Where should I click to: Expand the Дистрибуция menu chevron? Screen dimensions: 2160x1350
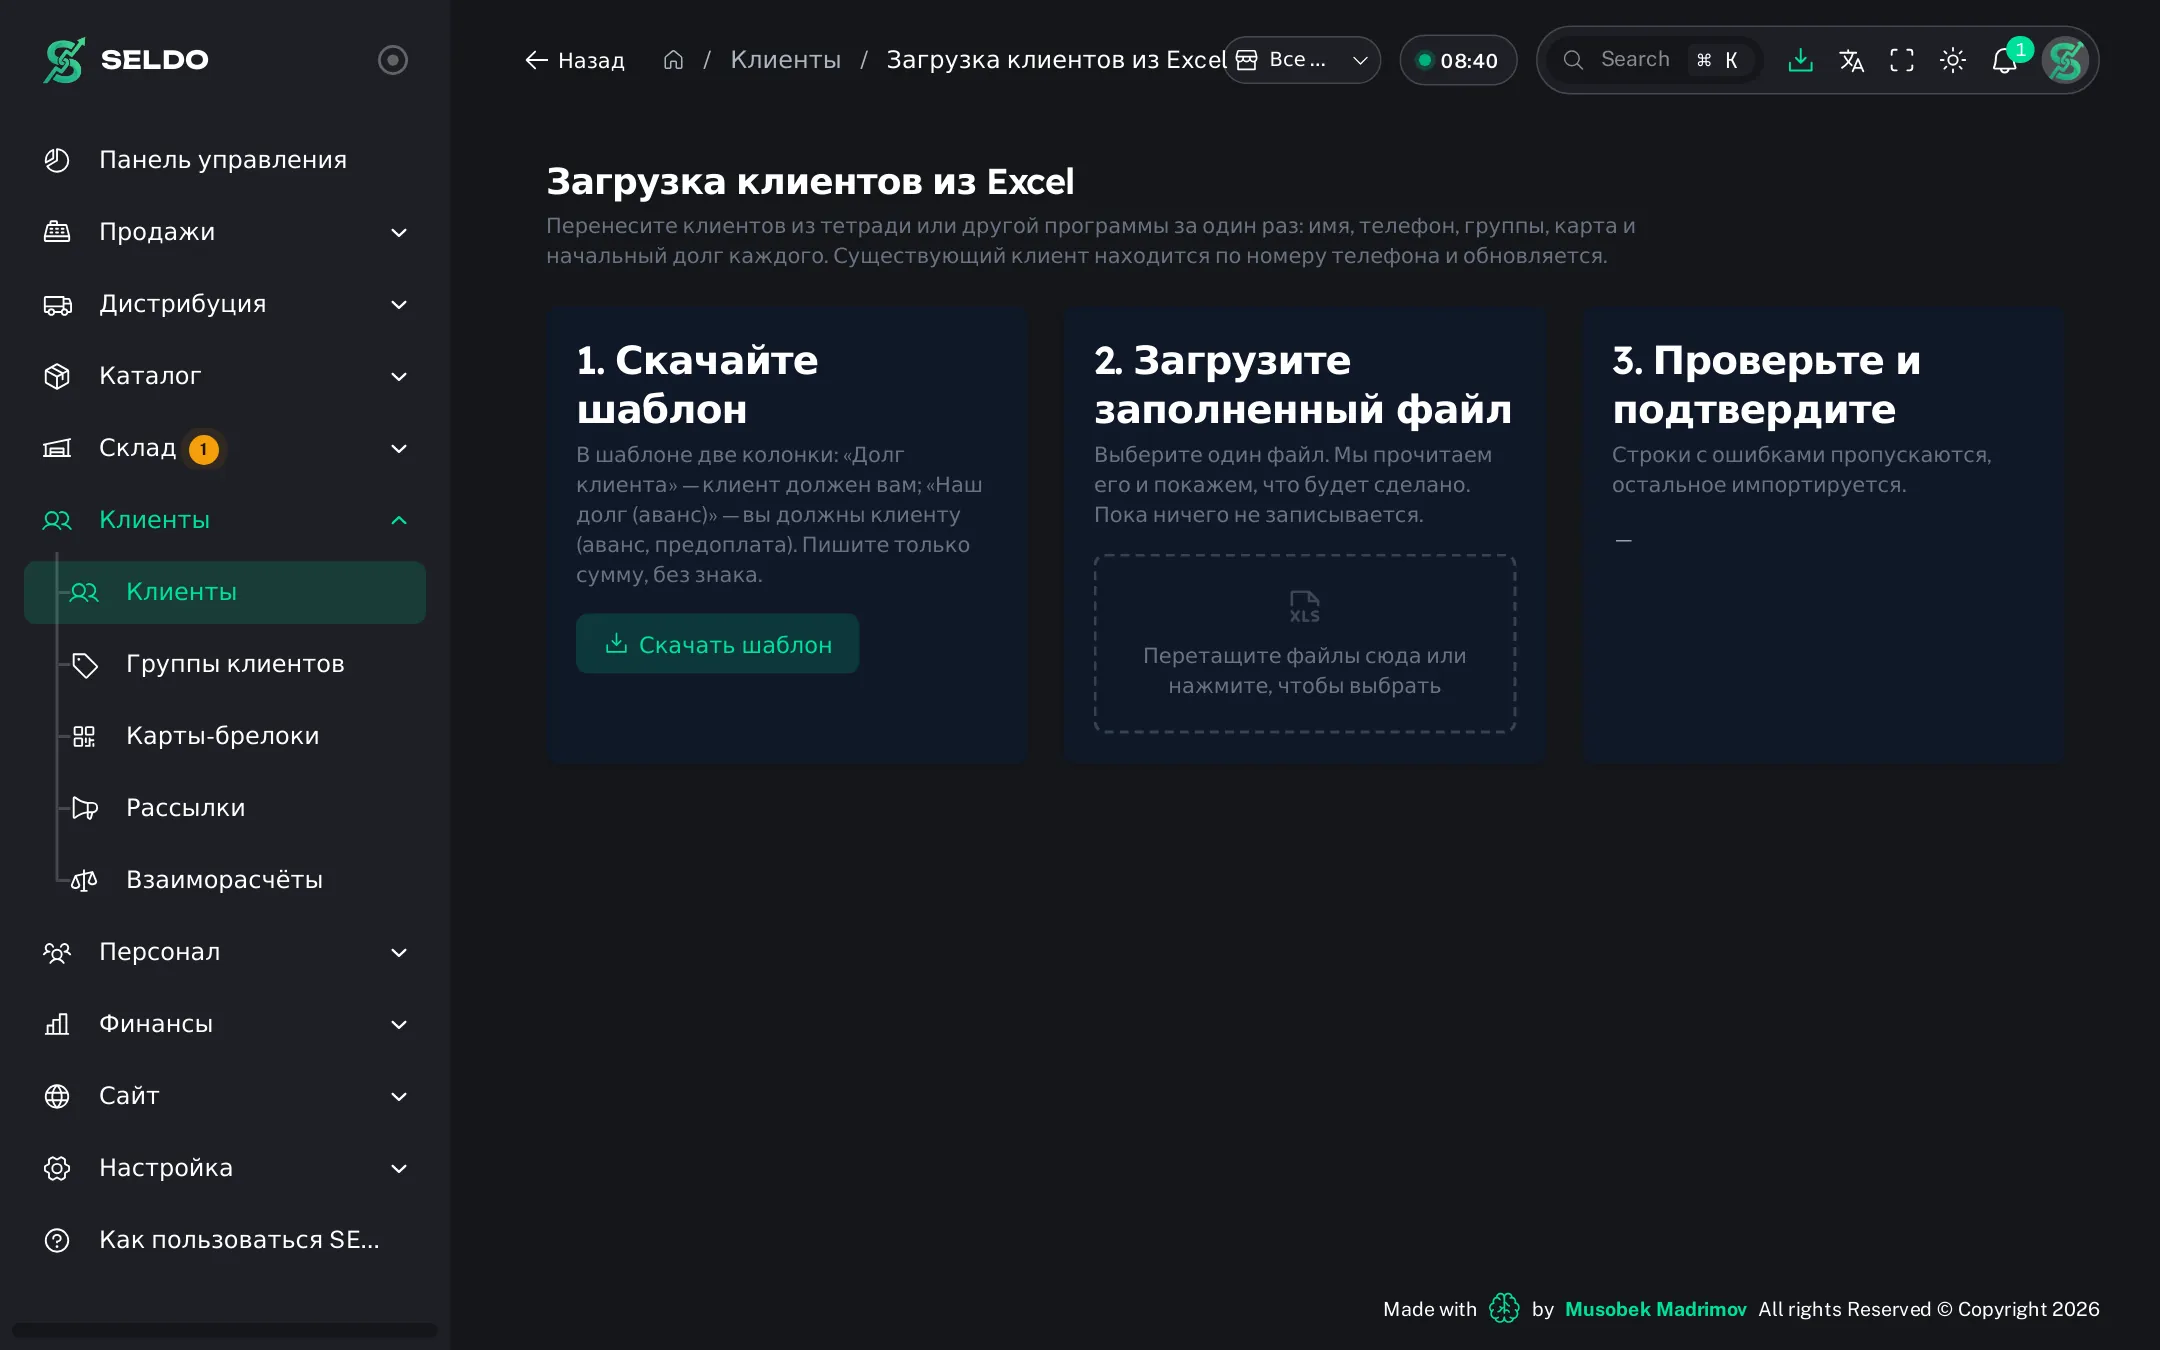click(399, 304)
